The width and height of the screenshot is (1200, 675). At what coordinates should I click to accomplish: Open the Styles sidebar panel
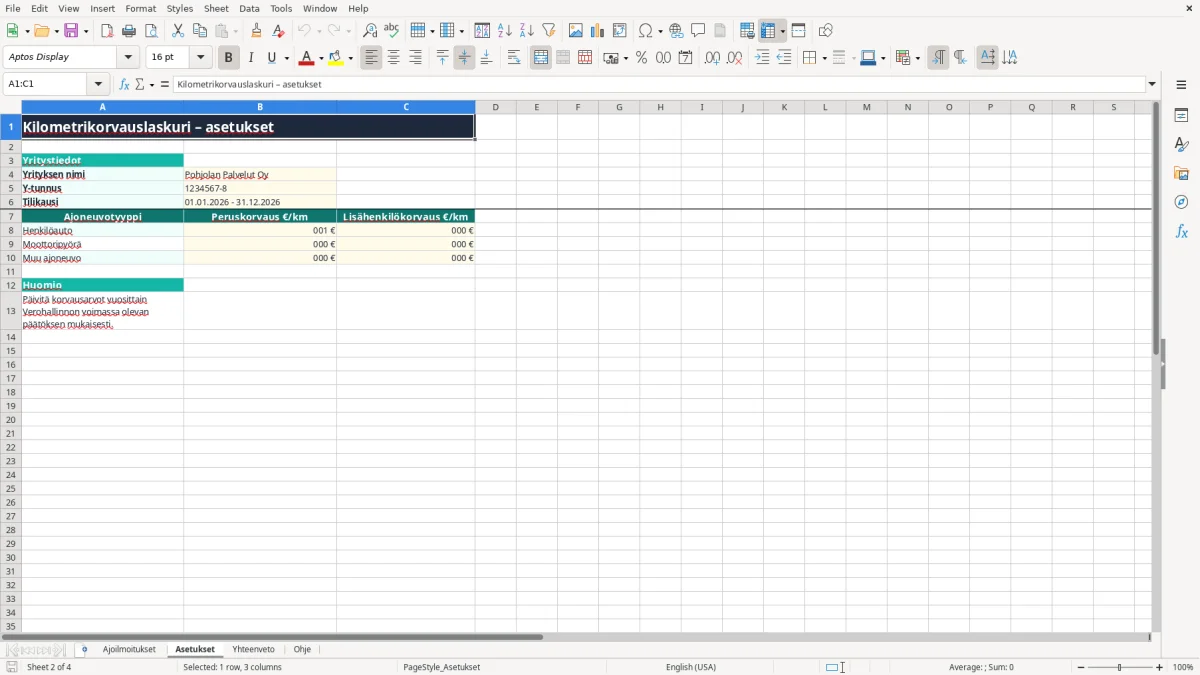coord(1181,145)
